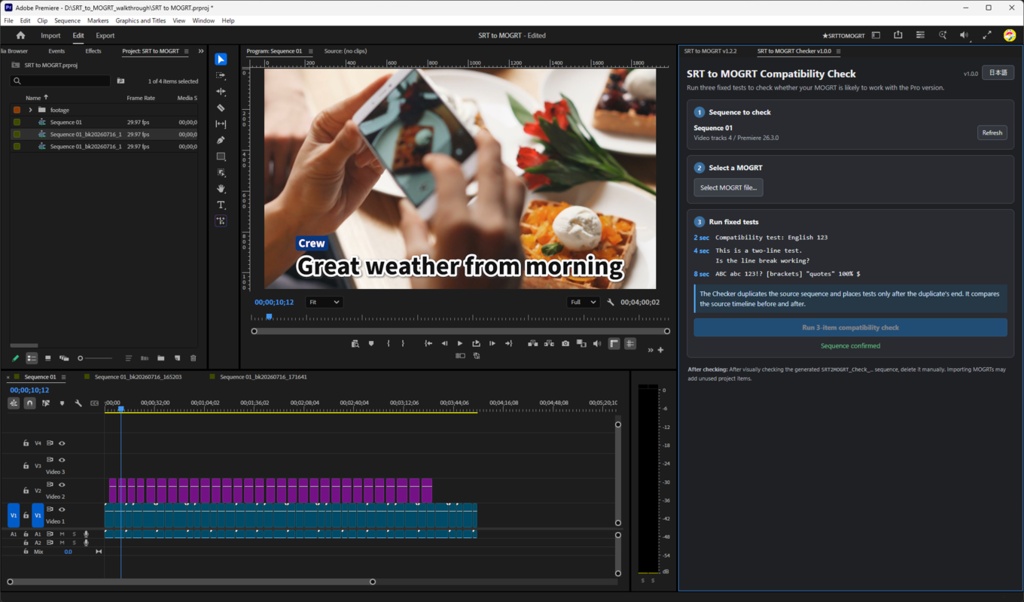Toggle full screen video icon in header

point(987,35)
